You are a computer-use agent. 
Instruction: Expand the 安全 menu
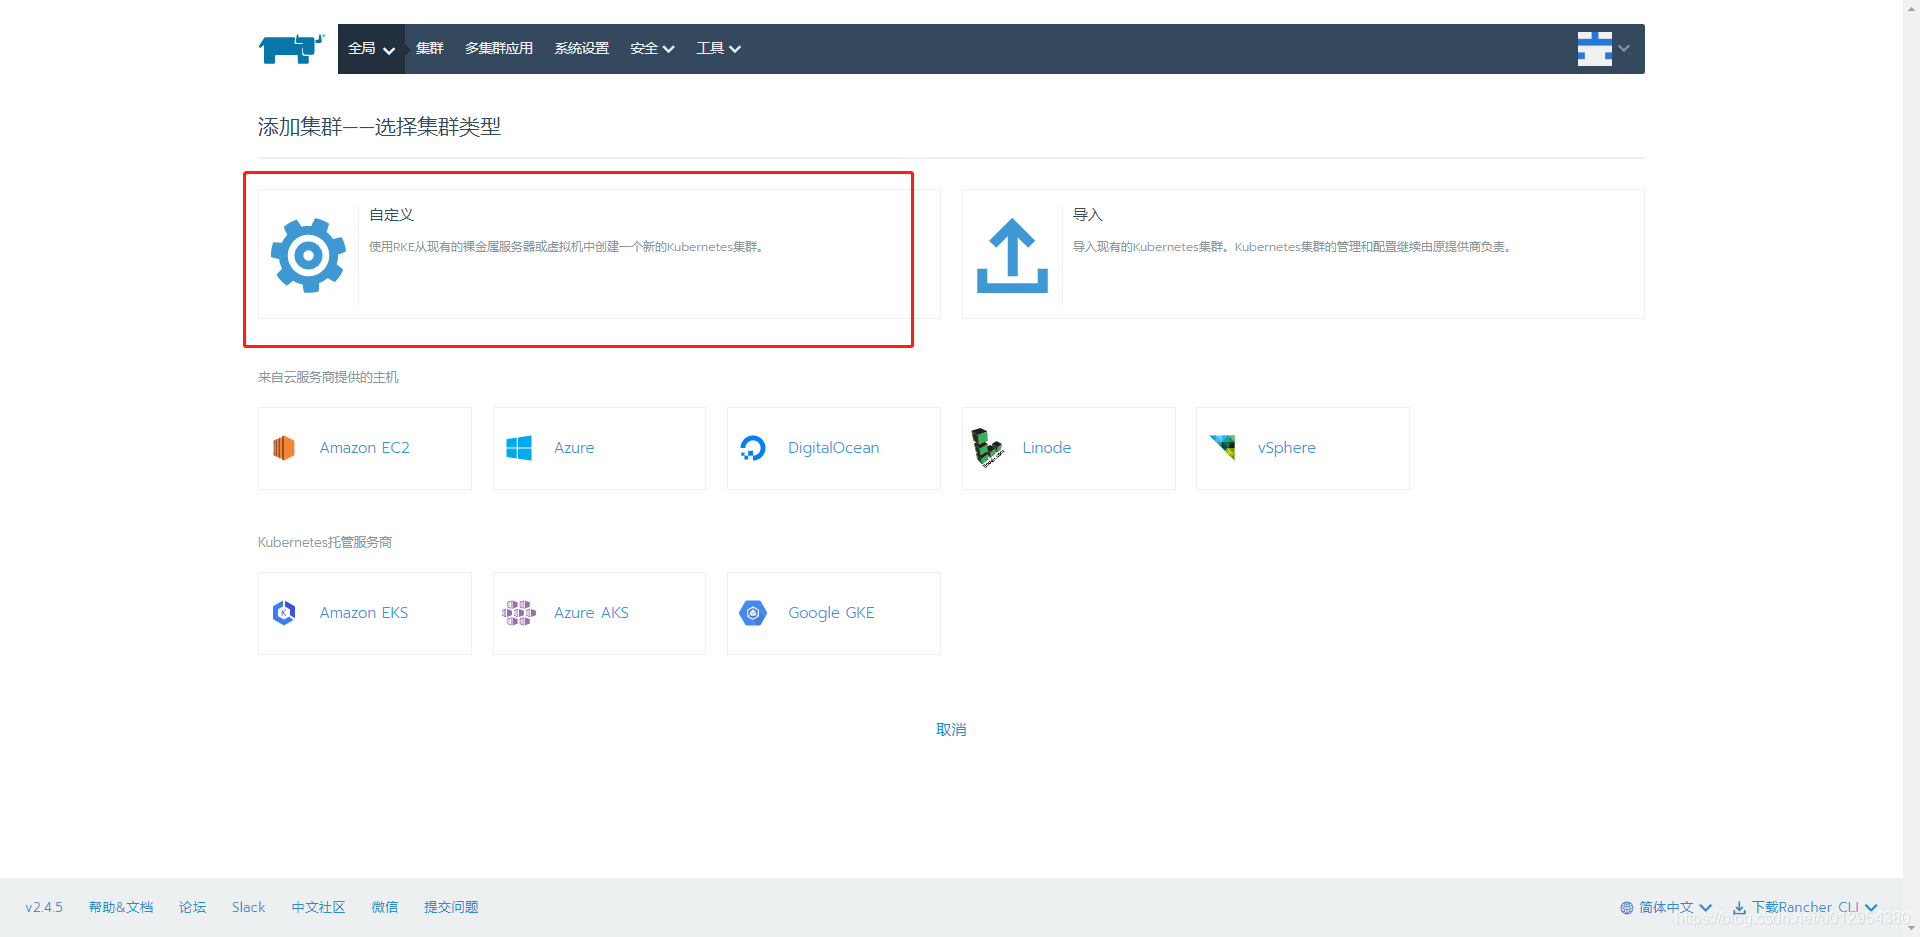pyautogui.click(x=652, y=49)
